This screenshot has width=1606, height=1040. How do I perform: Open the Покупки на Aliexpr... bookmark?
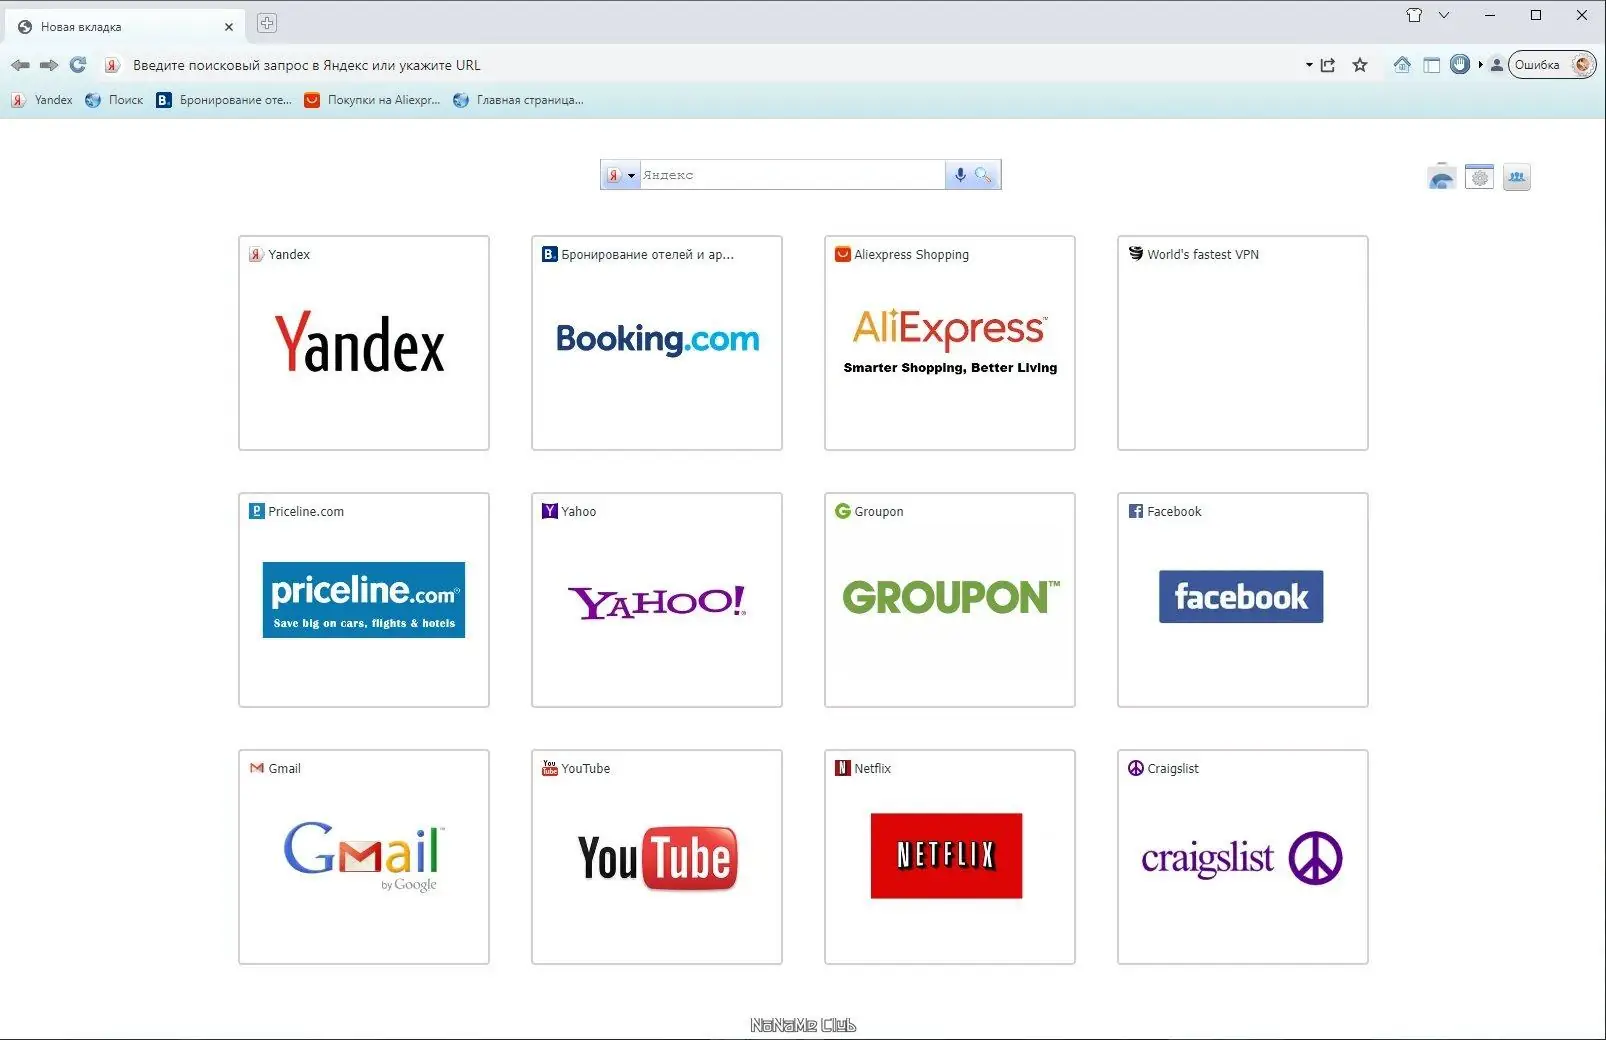[372, 100]
